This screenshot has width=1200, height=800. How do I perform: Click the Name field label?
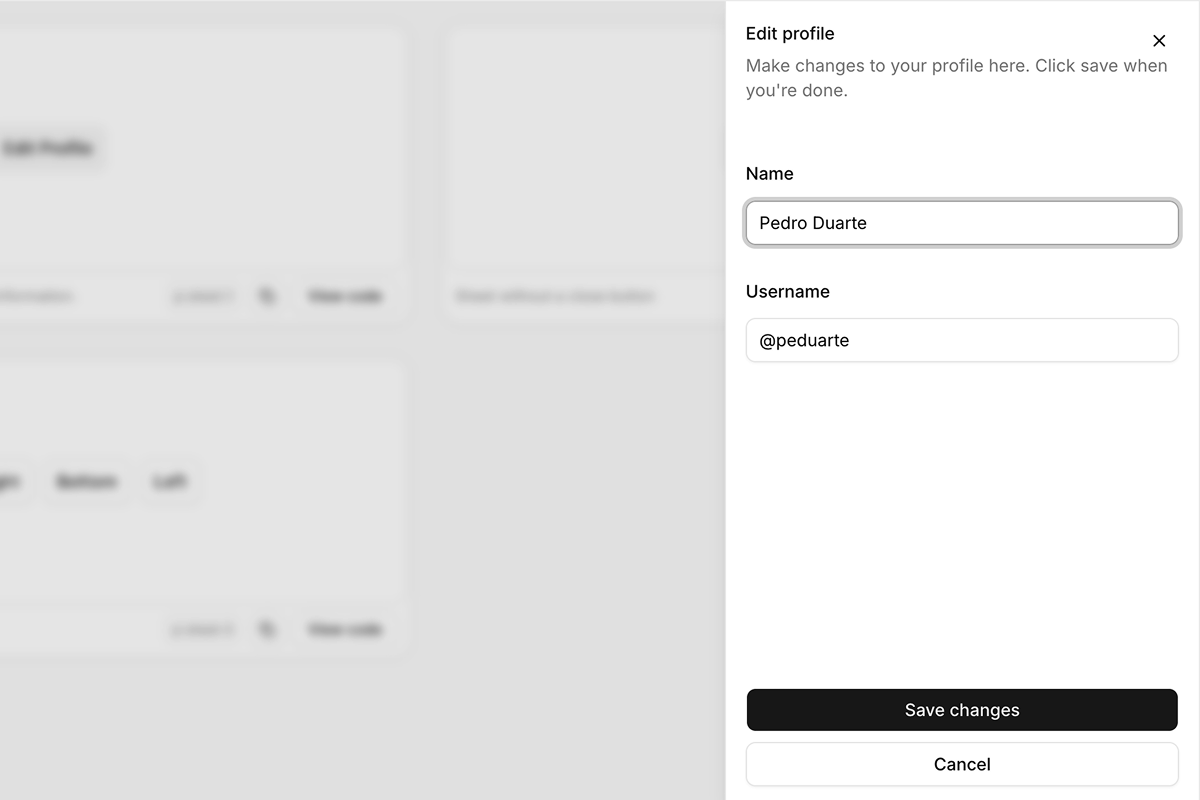(x=769, y=174)
